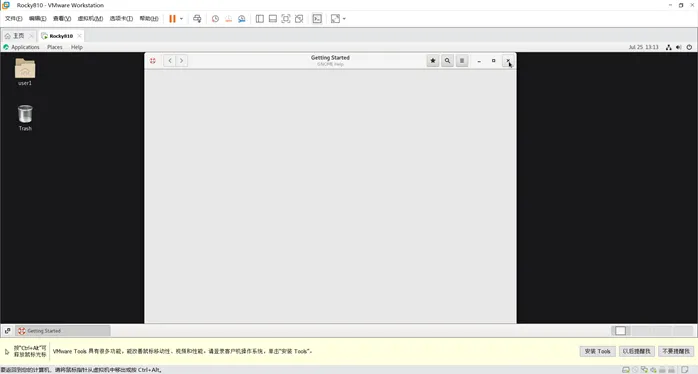Click the message log icon in status bar
The image size is (698, 374).
(x=685, y=370)
